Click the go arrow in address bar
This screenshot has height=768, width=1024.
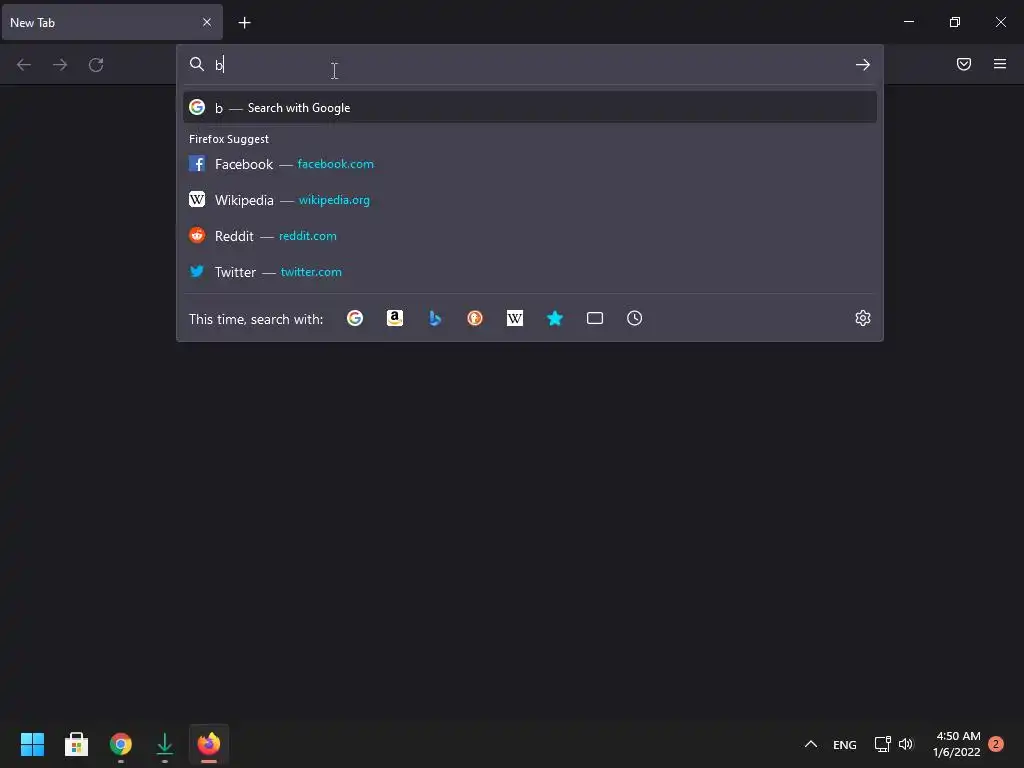click(x=863, y=65)
